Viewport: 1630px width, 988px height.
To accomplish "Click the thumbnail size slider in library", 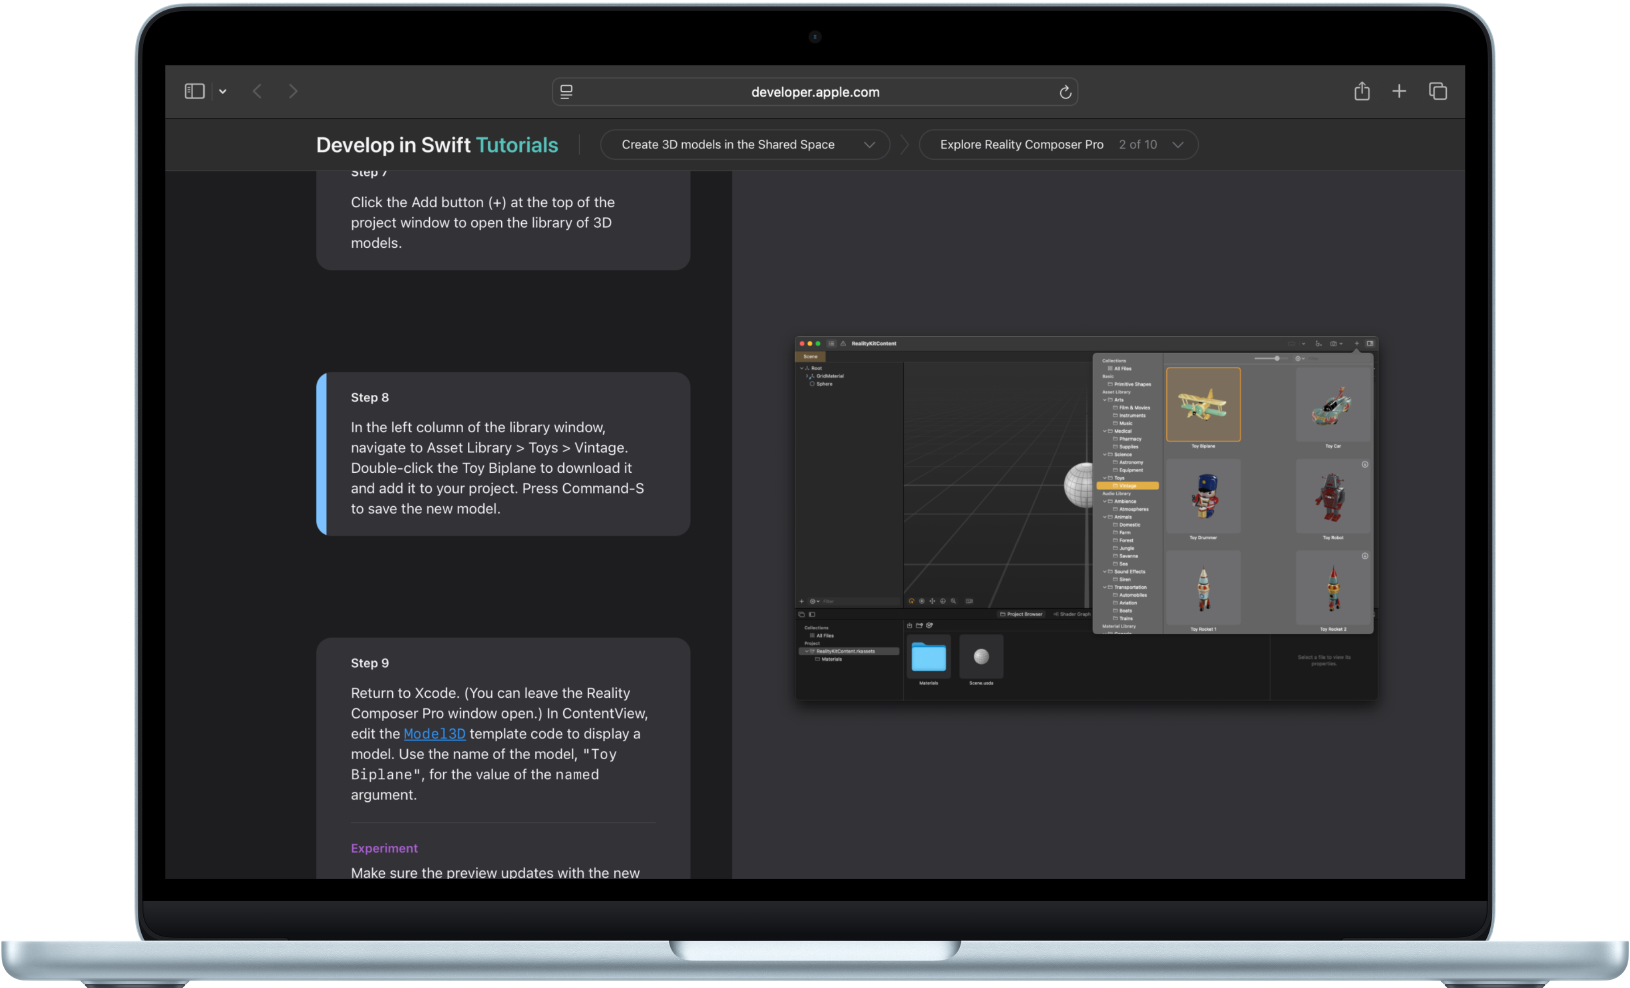I will [1267, 358].
